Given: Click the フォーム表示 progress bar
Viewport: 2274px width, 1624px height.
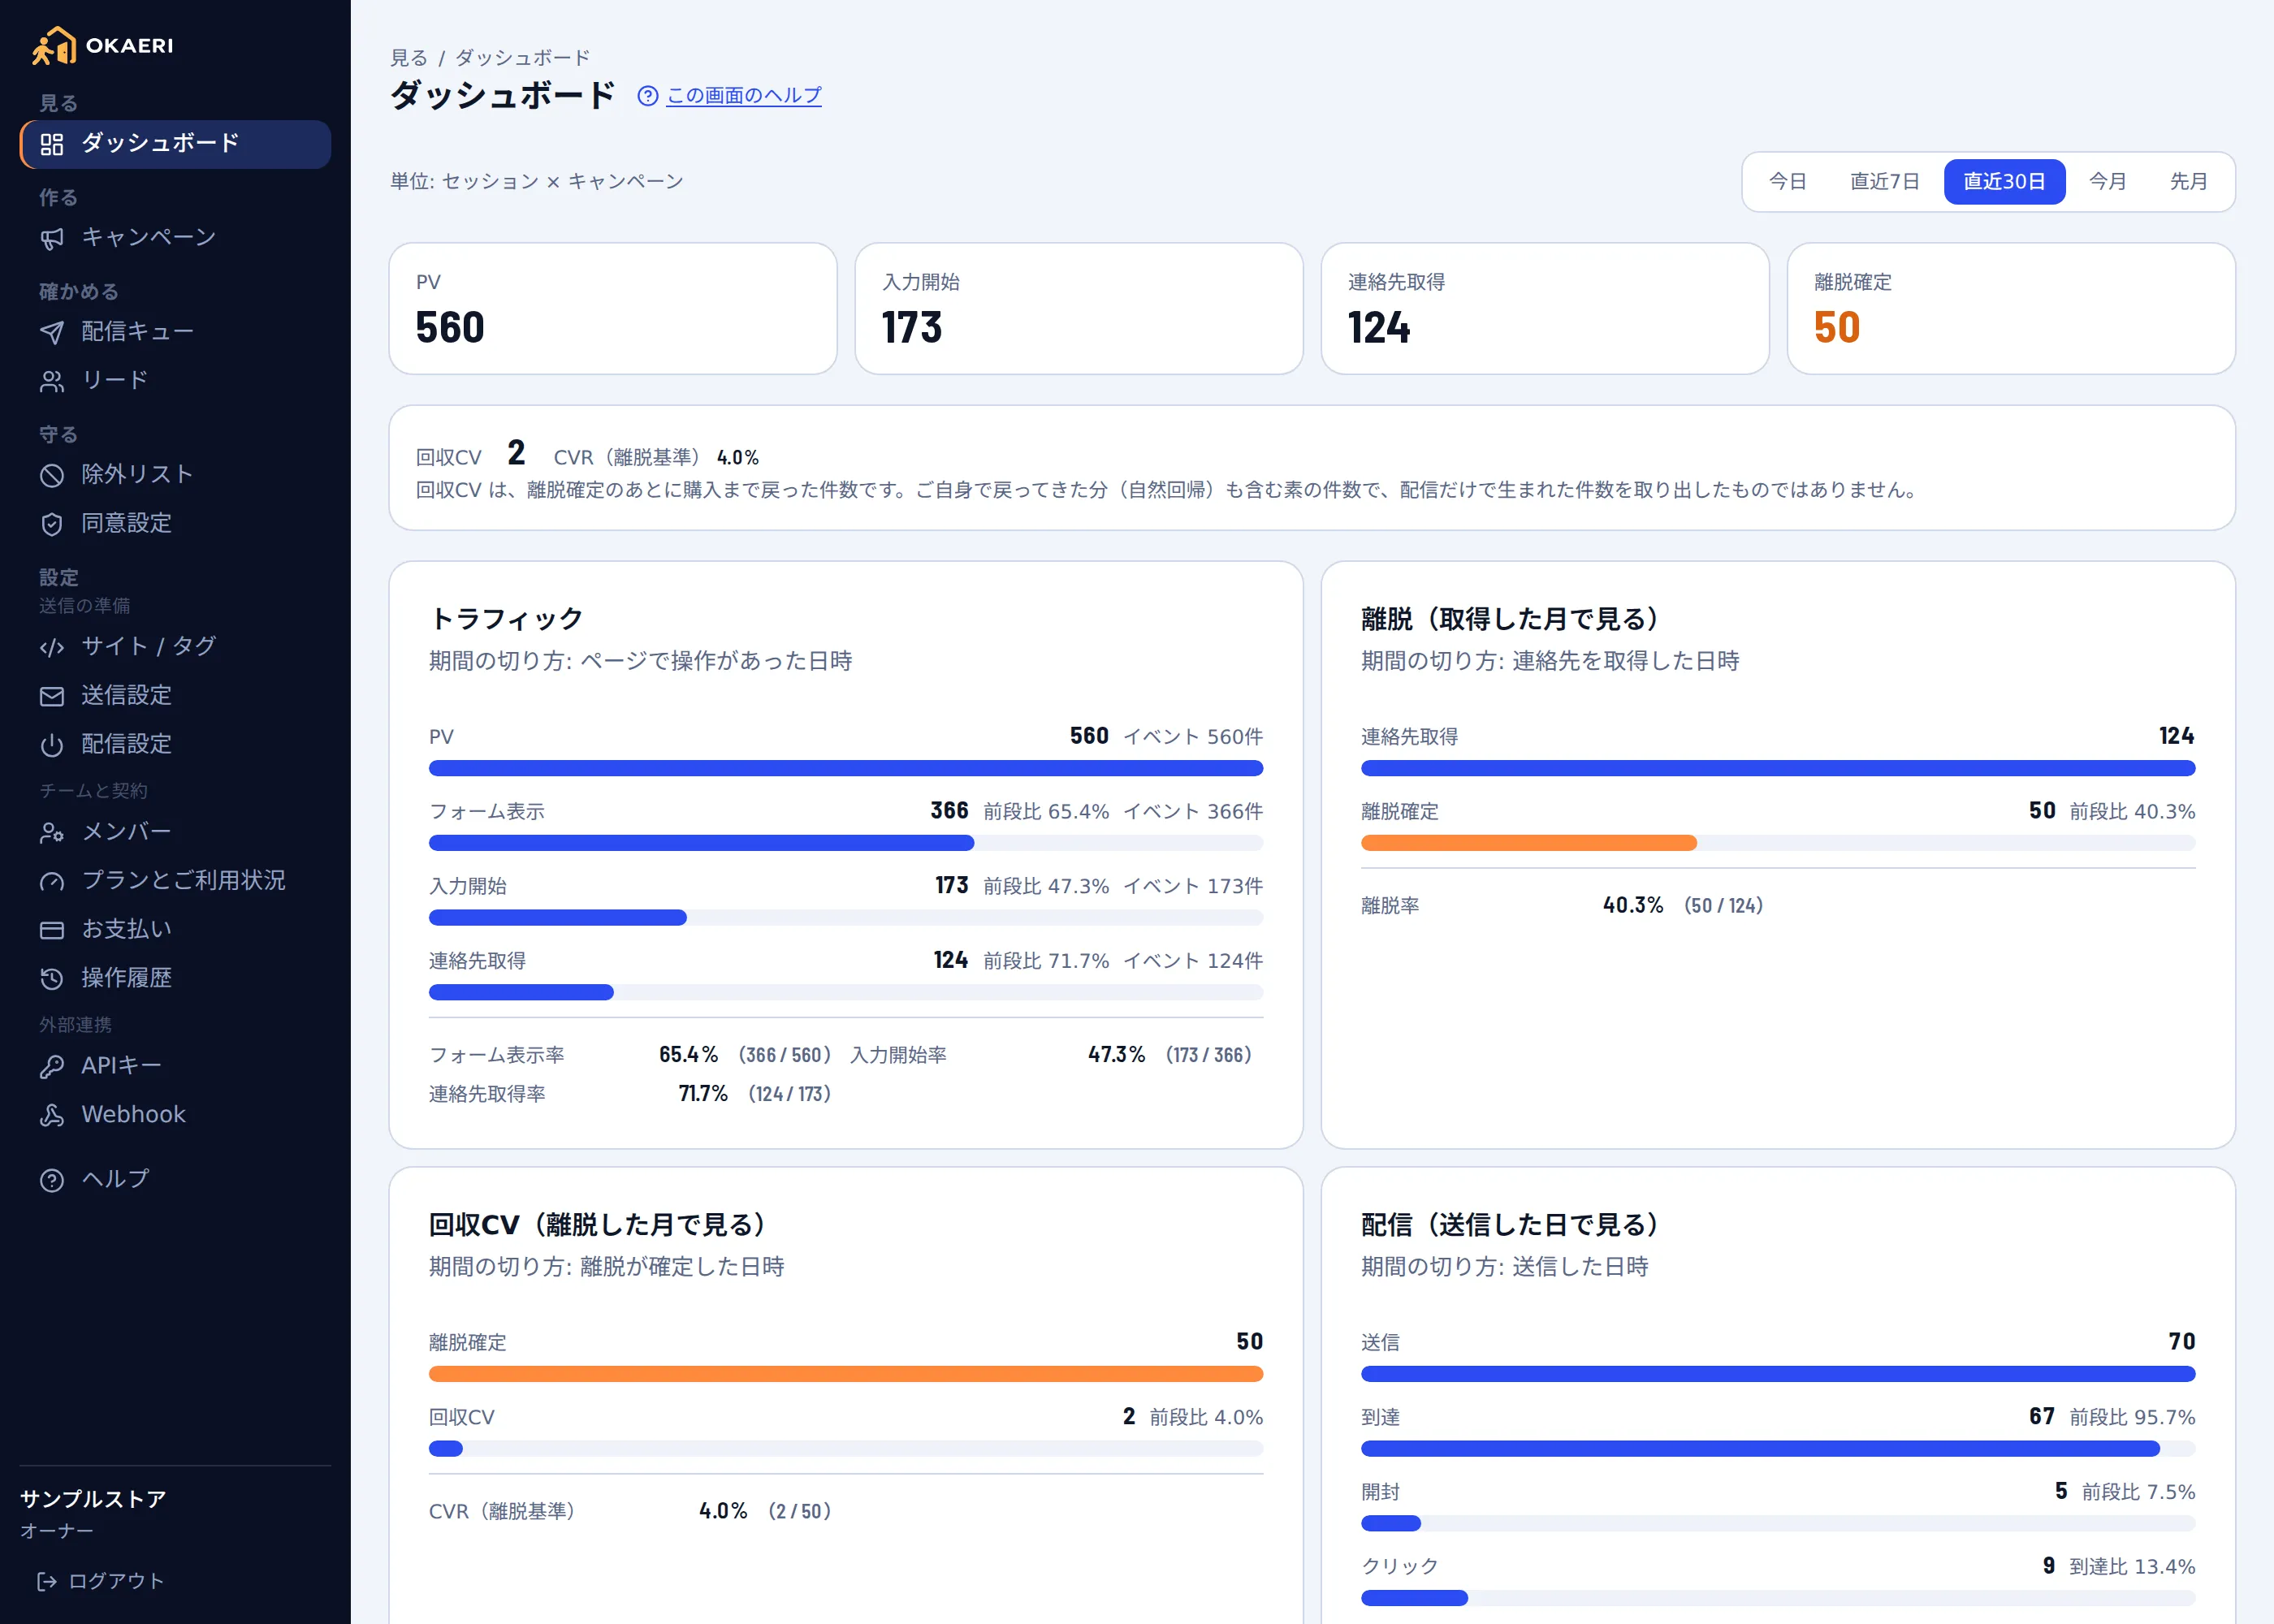Looking at the screenshot, I should coord(846,843).
